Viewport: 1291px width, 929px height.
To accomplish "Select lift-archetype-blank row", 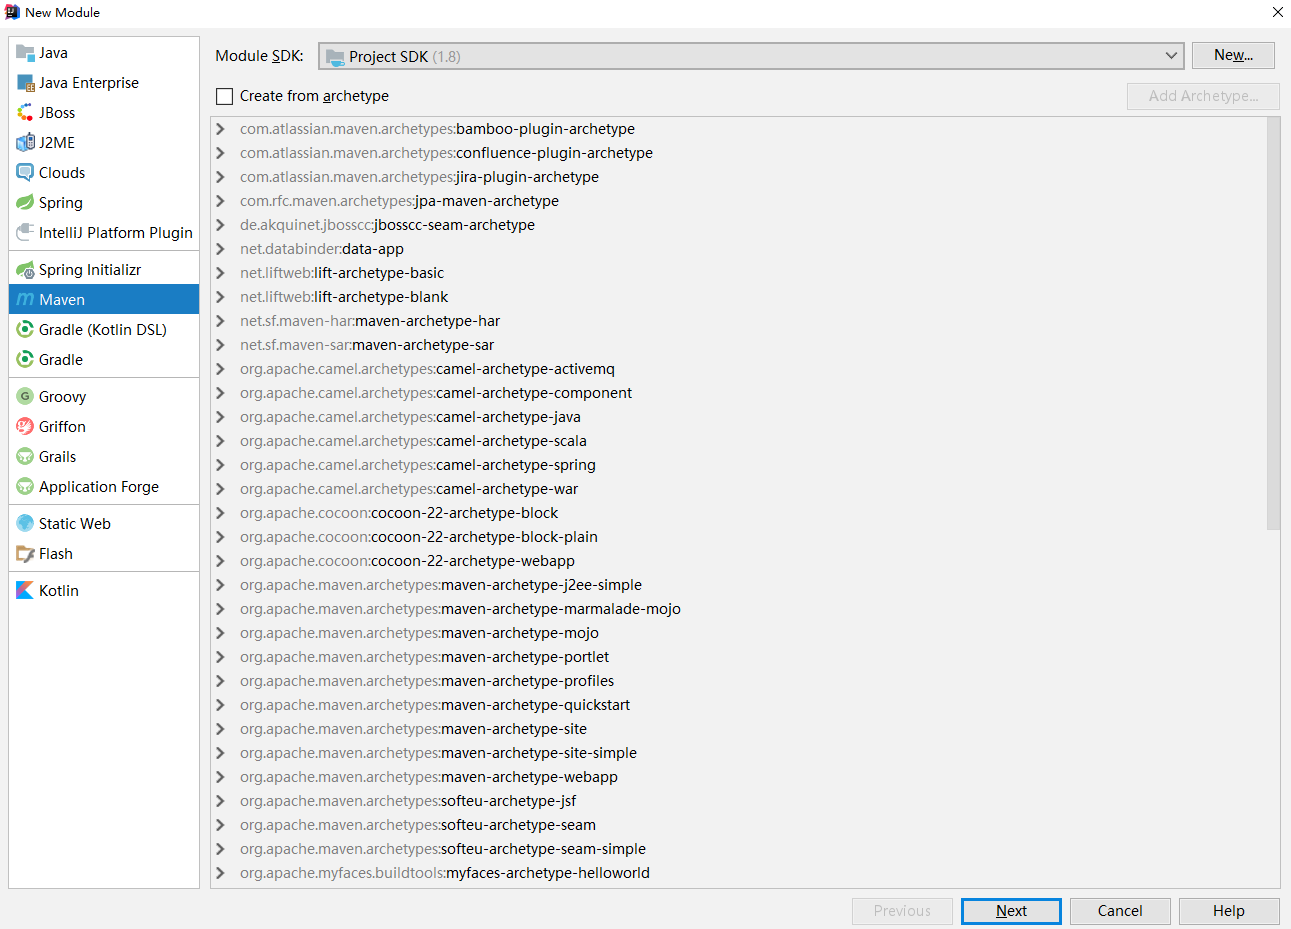I will coord(738,297).
